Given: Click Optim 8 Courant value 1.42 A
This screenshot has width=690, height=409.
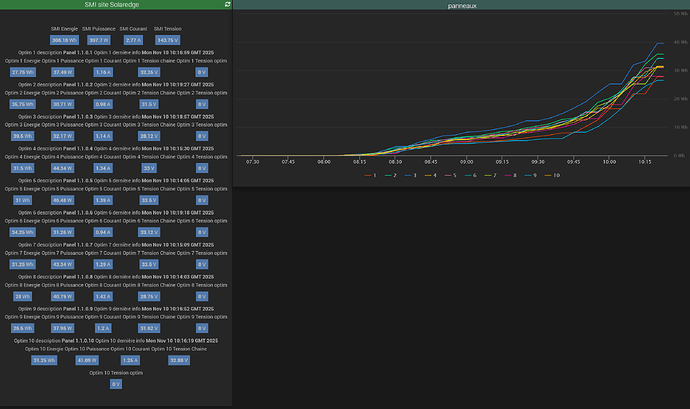Looking at the screenshot, I should (103, 296).
